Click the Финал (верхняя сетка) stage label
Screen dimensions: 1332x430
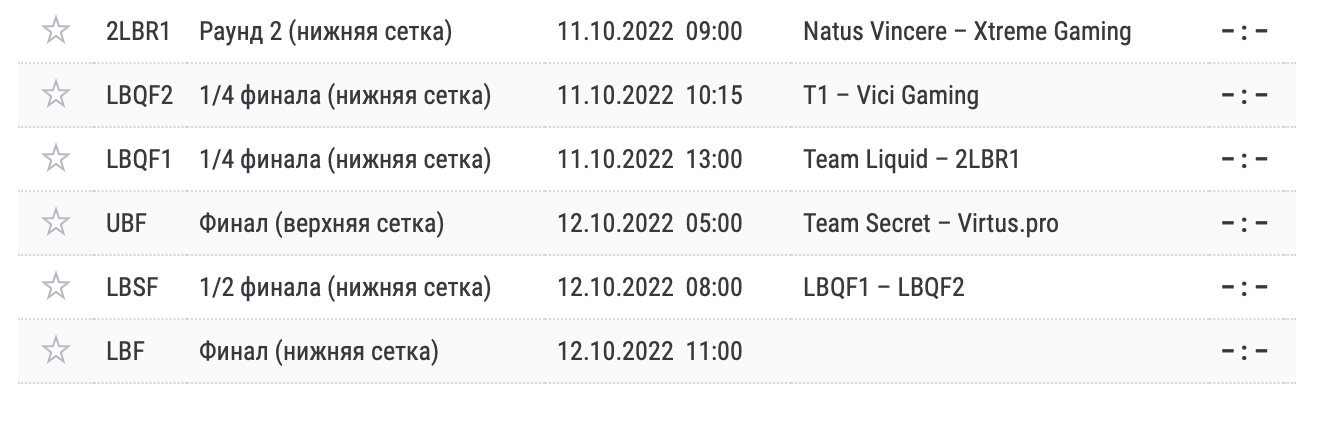point(321,224)
